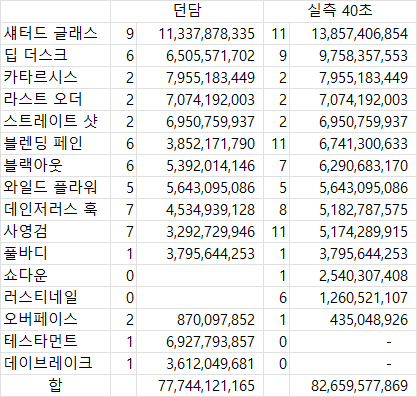Click the 실측 dash cell for 테스타먼트

(x=353, y=341)
